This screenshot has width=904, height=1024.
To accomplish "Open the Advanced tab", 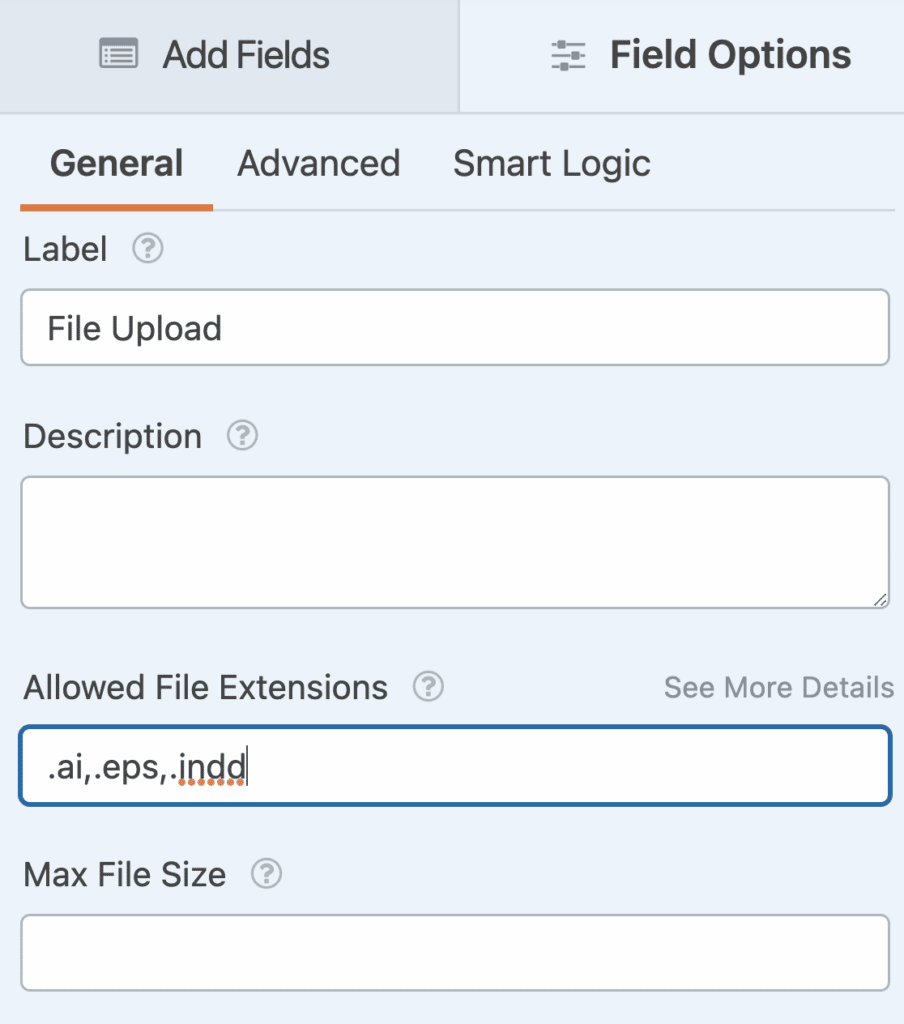I will point(318,163).
